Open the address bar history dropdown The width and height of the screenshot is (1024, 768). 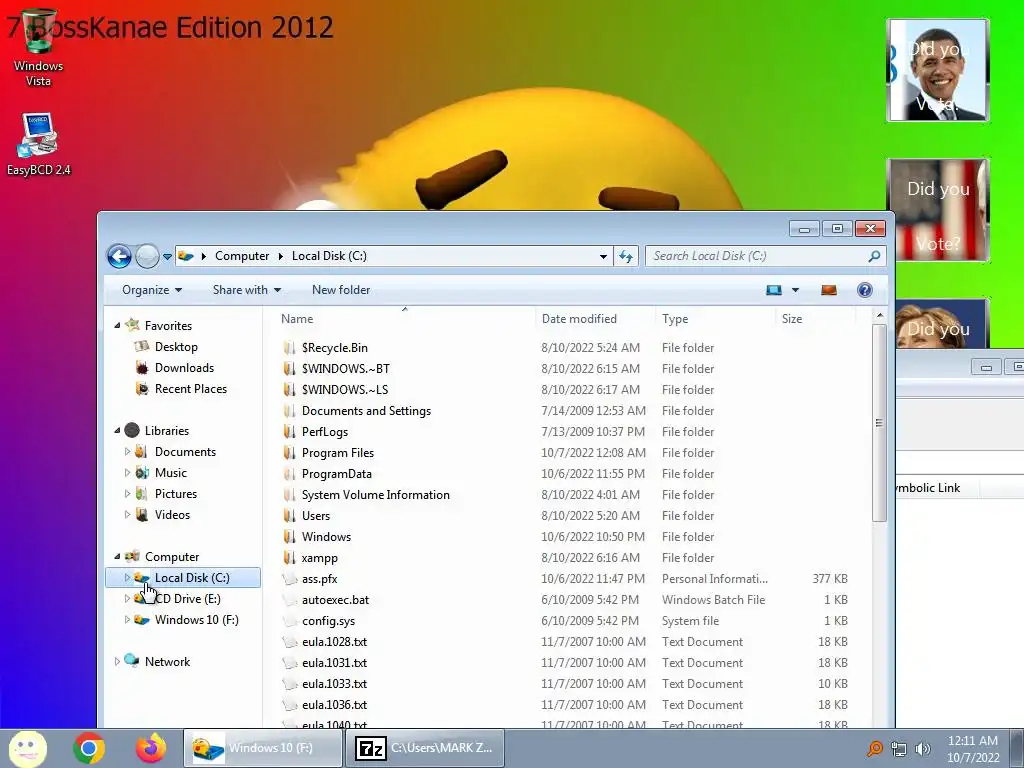click(x=603, y=257)
